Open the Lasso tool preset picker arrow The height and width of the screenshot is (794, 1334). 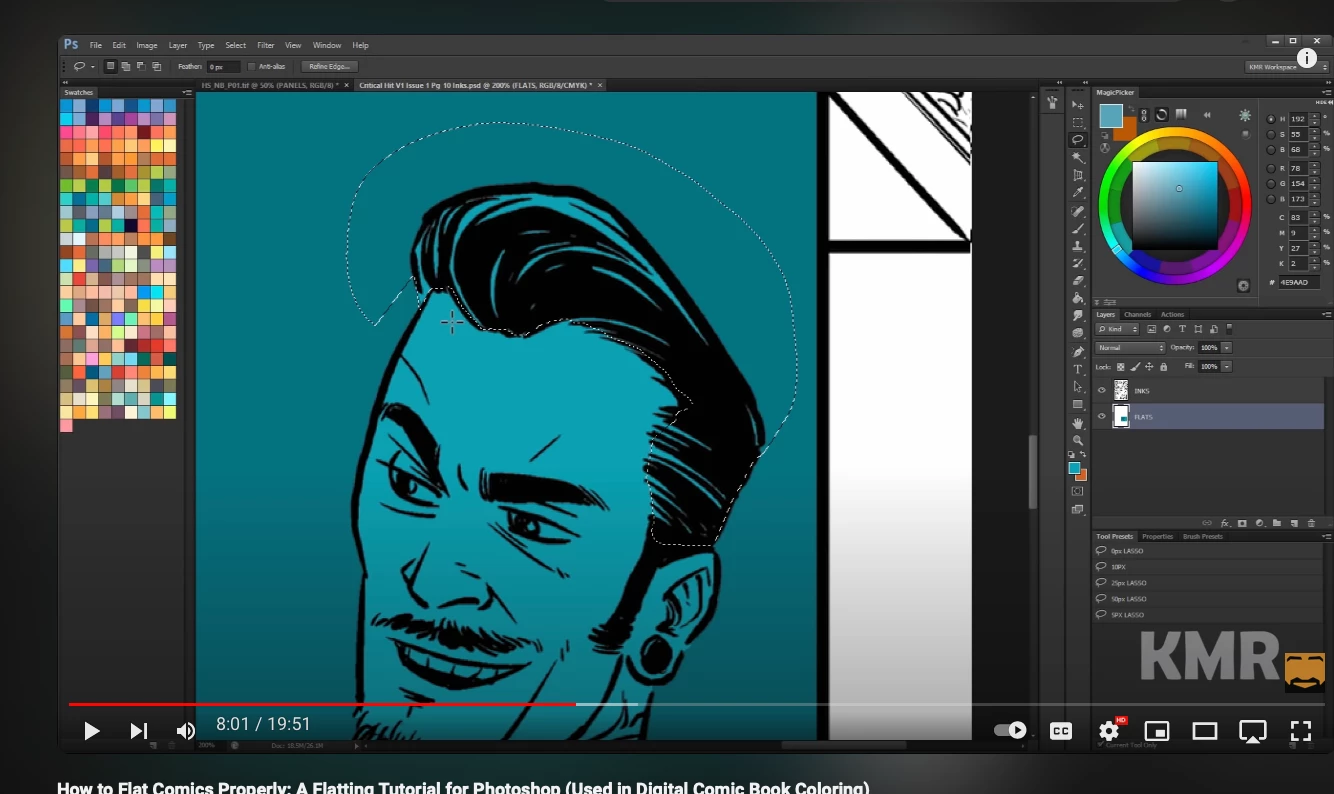pos(93,66)
